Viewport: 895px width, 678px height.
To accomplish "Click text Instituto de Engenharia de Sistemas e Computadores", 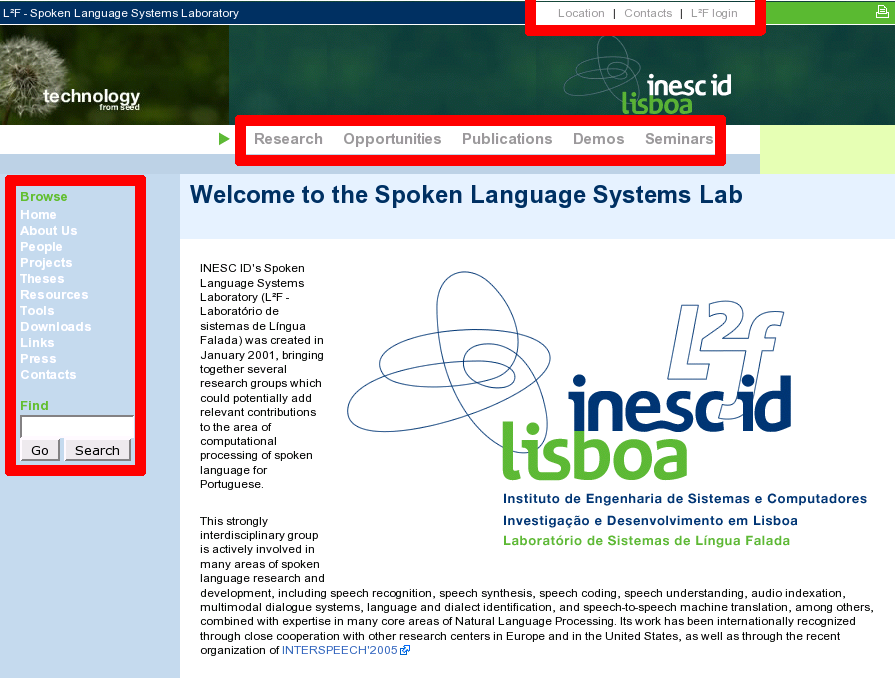I will (684, 498).
